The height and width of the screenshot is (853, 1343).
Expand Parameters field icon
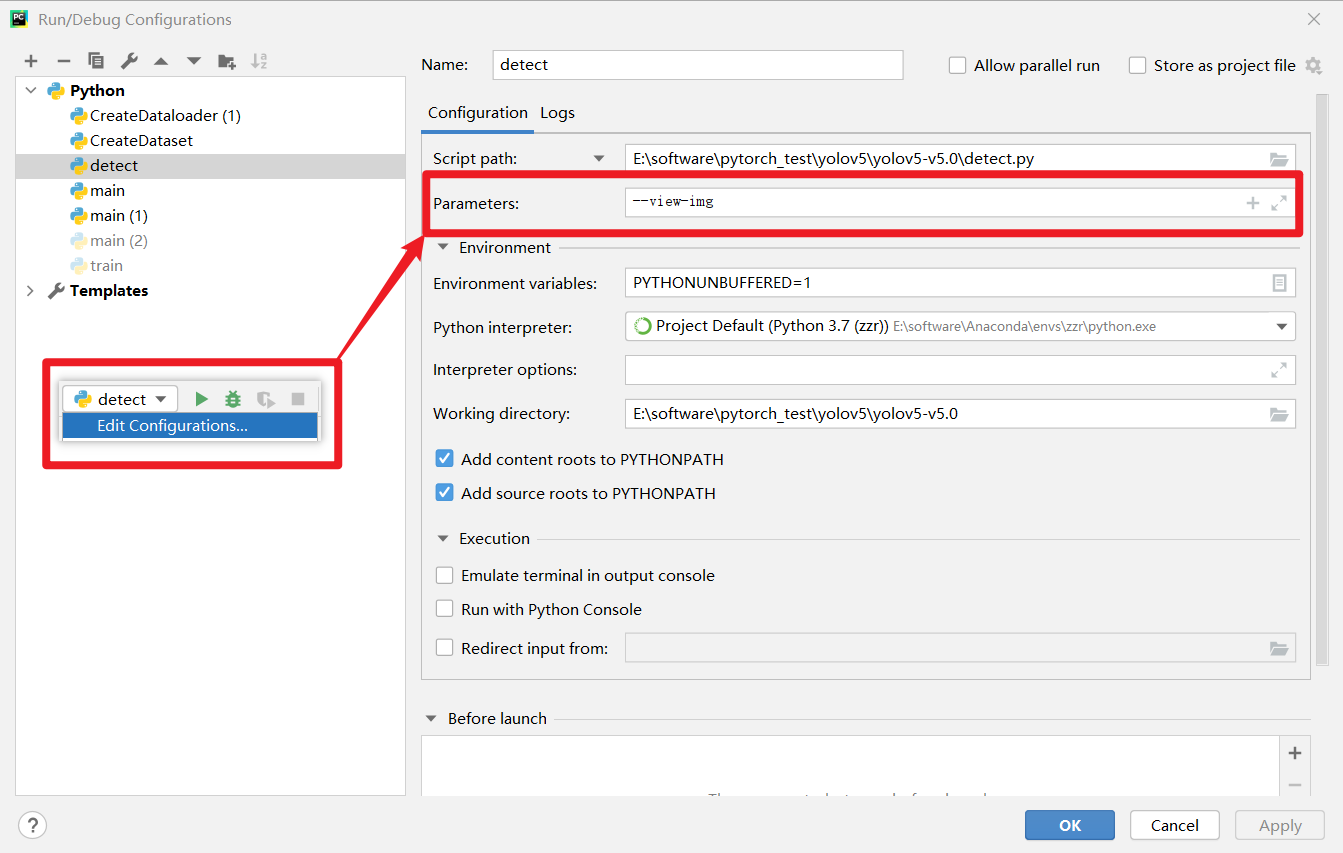(1279, 203)
